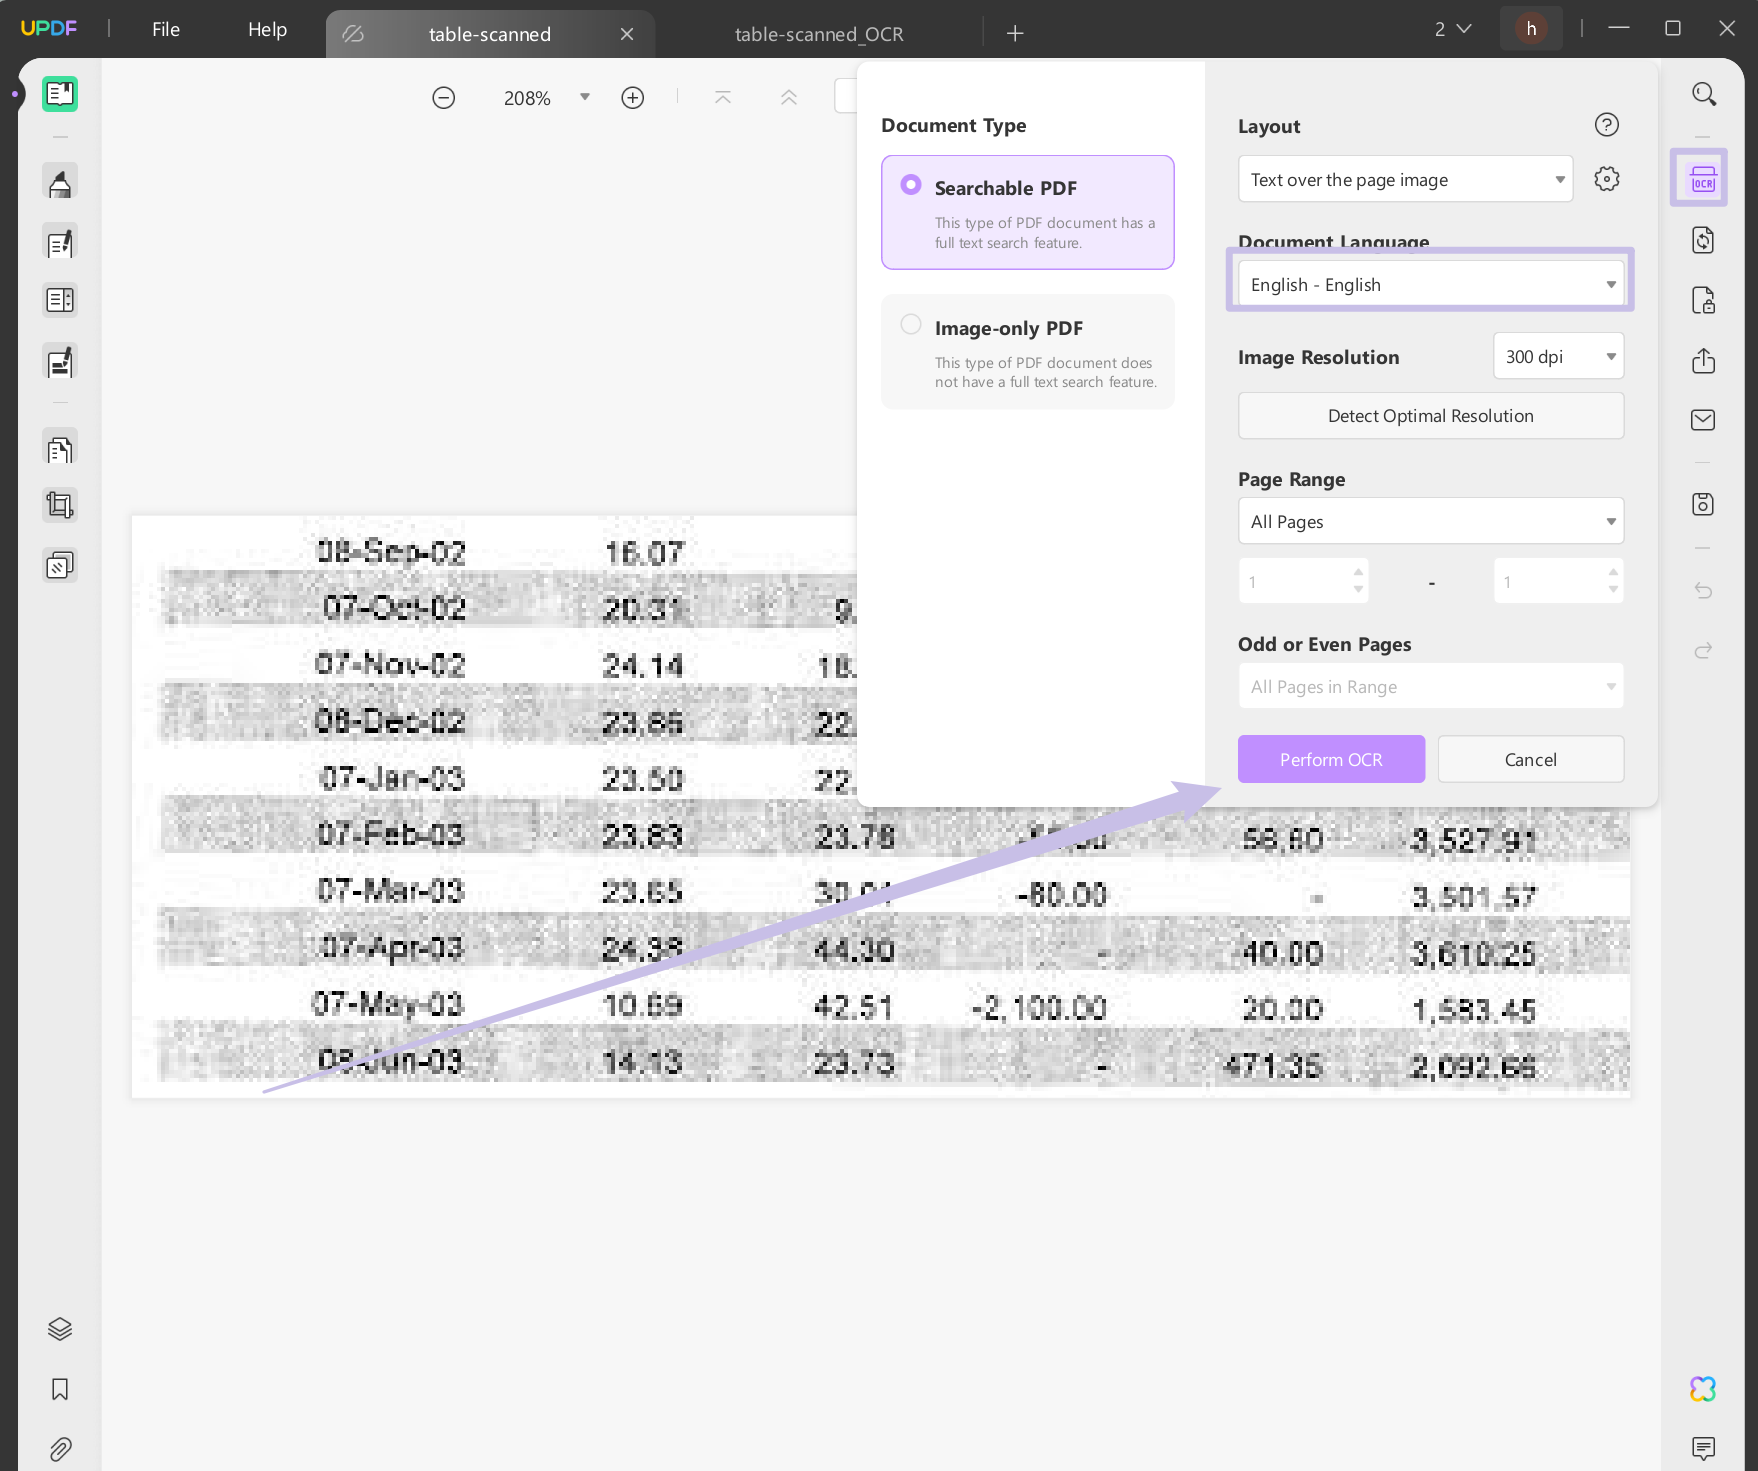Decrease zoom with the minus control
Viewport: 1758px width, 1471px height.
coord(443,97)
